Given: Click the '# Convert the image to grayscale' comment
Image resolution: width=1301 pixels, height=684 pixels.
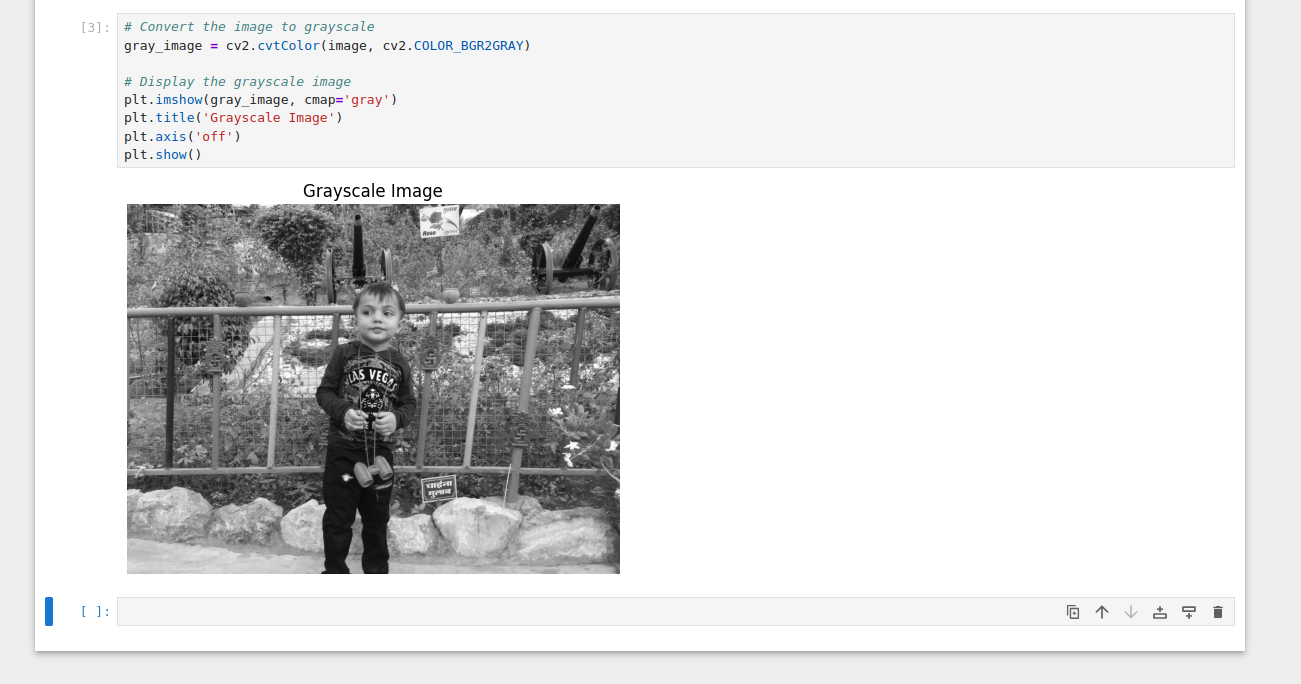Looking at the screenshot, I should pos(249,27).
